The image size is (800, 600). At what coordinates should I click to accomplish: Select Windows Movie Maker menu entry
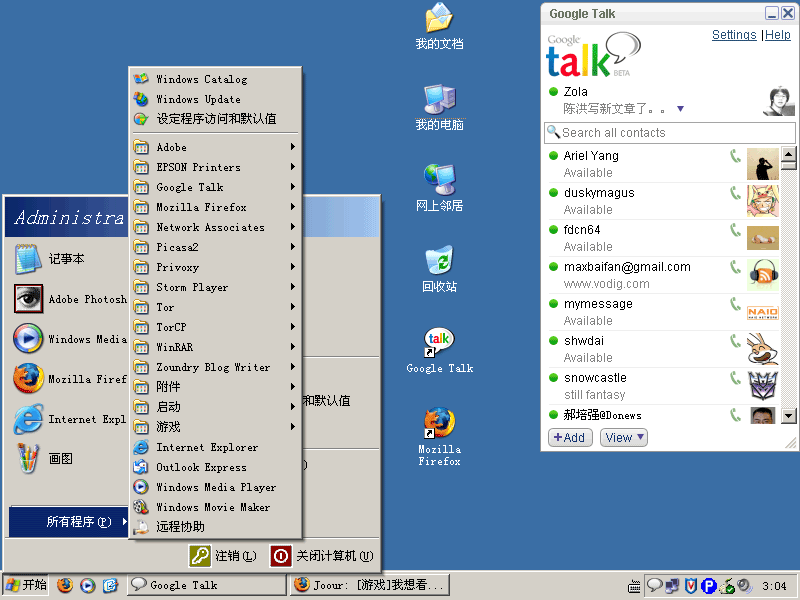click(214, 507)
